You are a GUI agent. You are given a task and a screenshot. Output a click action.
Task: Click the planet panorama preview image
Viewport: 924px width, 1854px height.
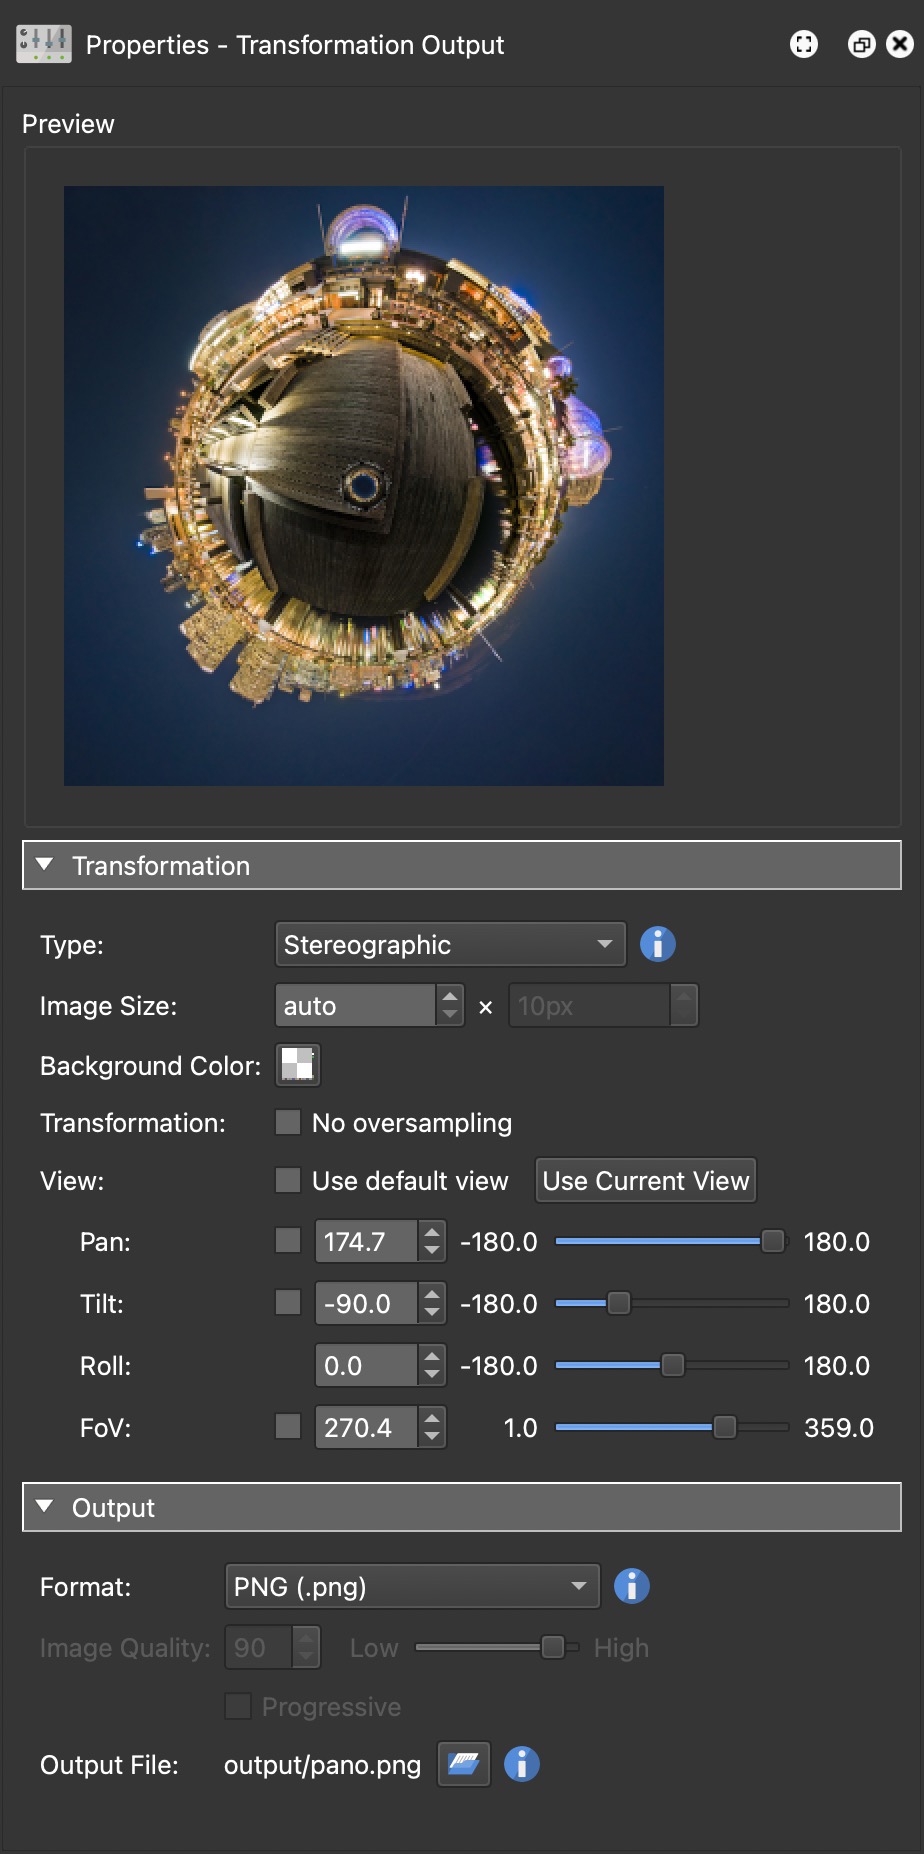point(364,486)
